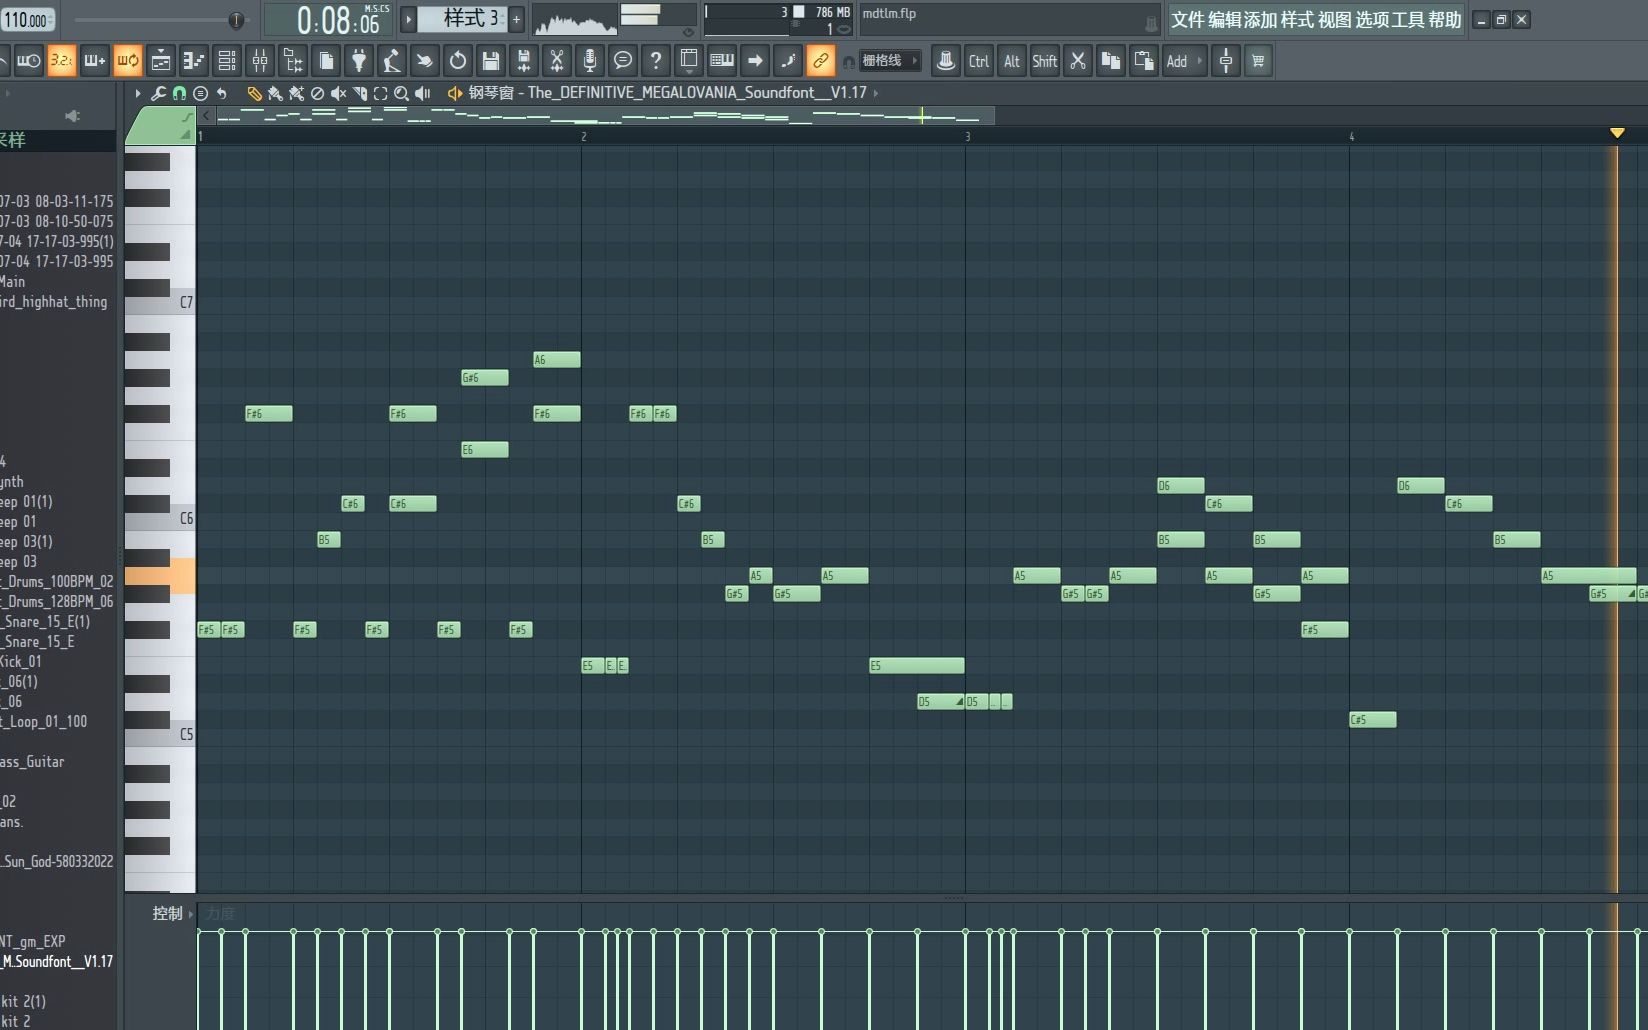Open the piano roll wrench tools menu
This screenshot has width=1648, height=1030.
(158, 93)
